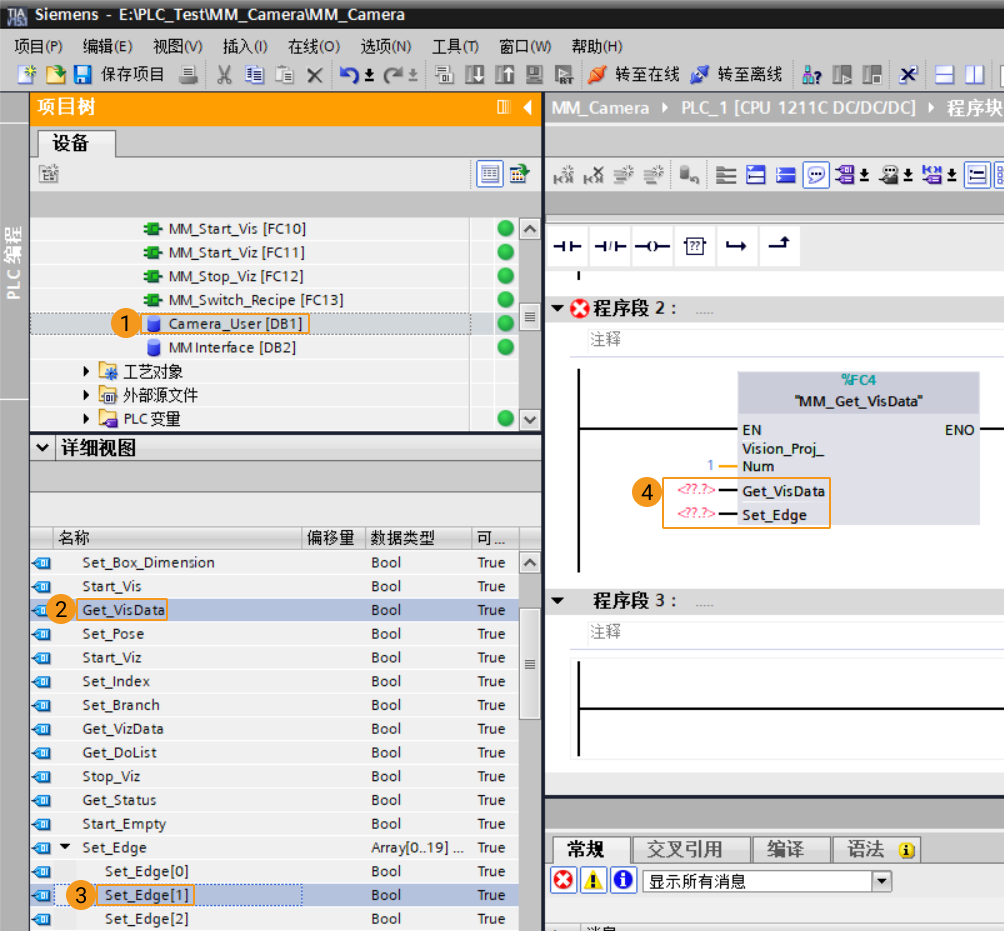
Task: Click the upload from device icon
Action: click(505, 75)
